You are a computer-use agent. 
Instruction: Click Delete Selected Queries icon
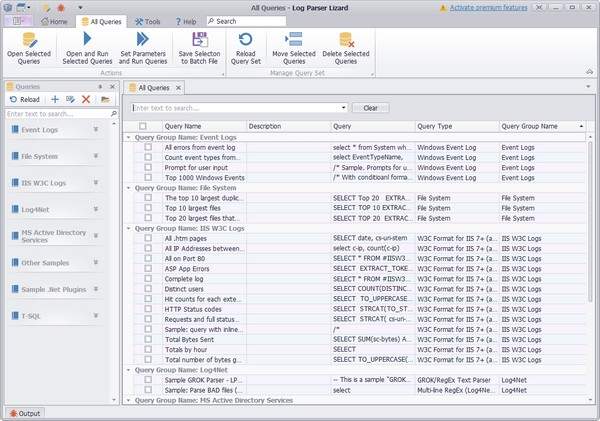pos(345,41)
